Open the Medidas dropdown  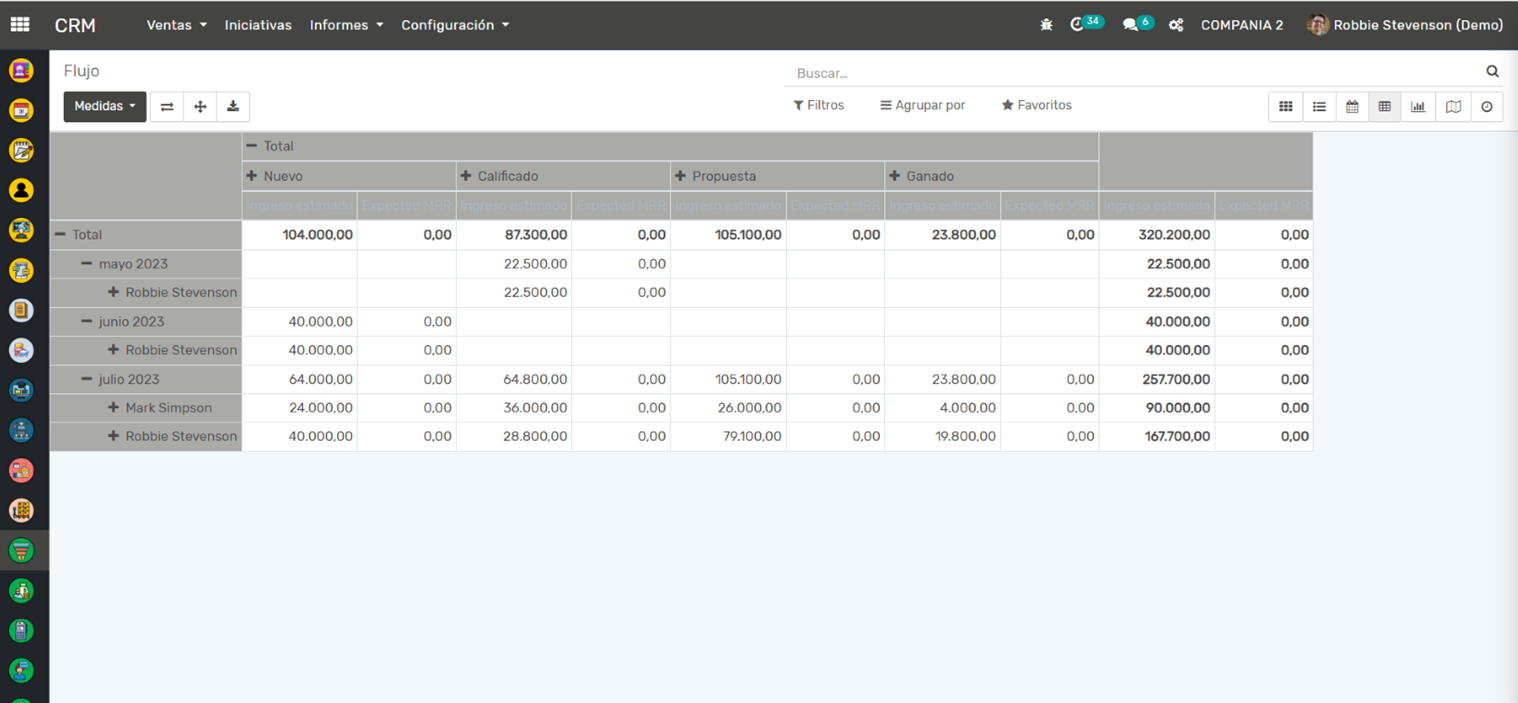coord(105,107)
